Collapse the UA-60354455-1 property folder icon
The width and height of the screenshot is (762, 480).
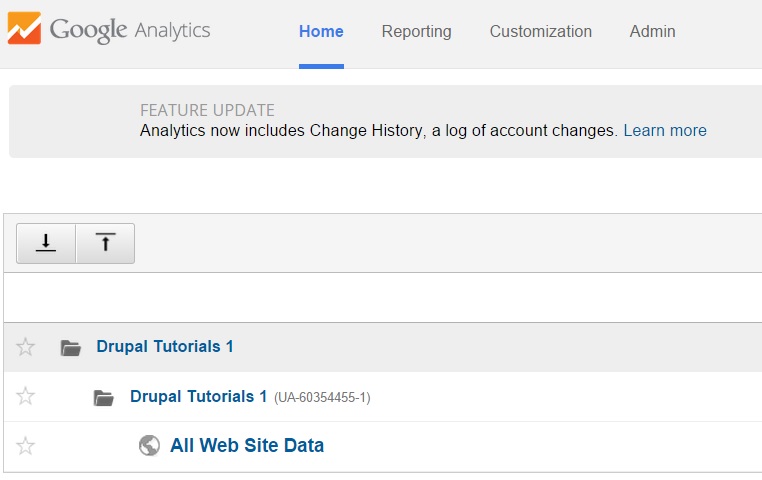104,398
